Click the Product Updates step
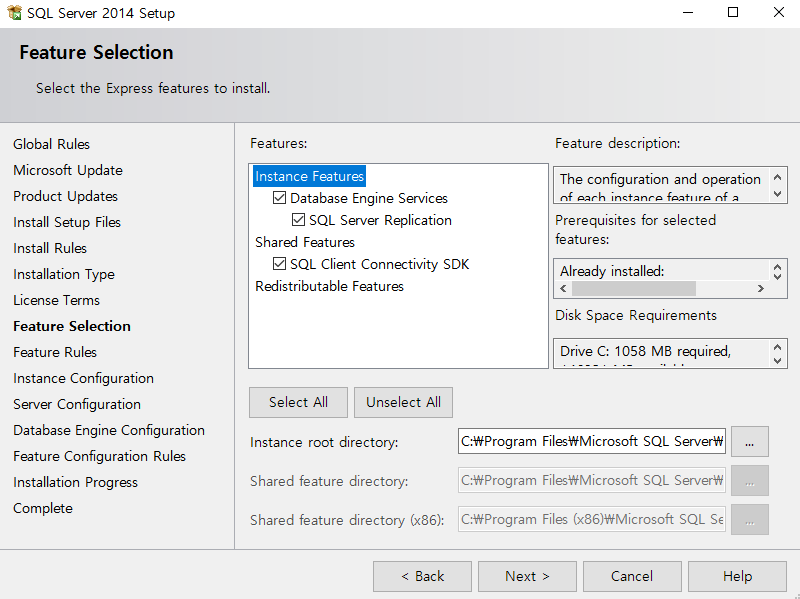Viewport: 800px width, 599px height. pos(65,196)
